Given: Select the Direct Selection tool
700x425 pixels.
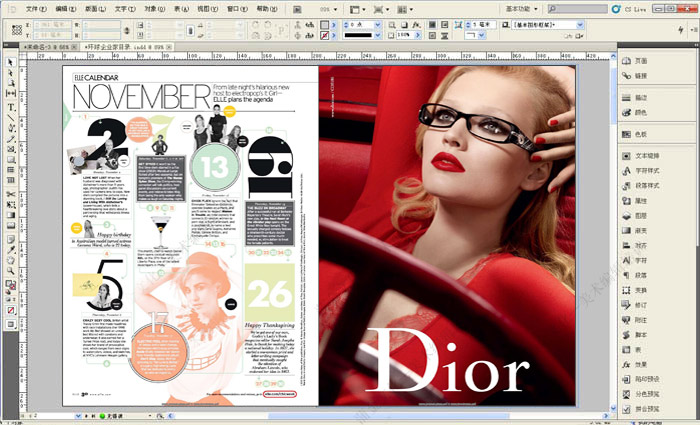Looking at the screenshot, I should coord(11,73).
